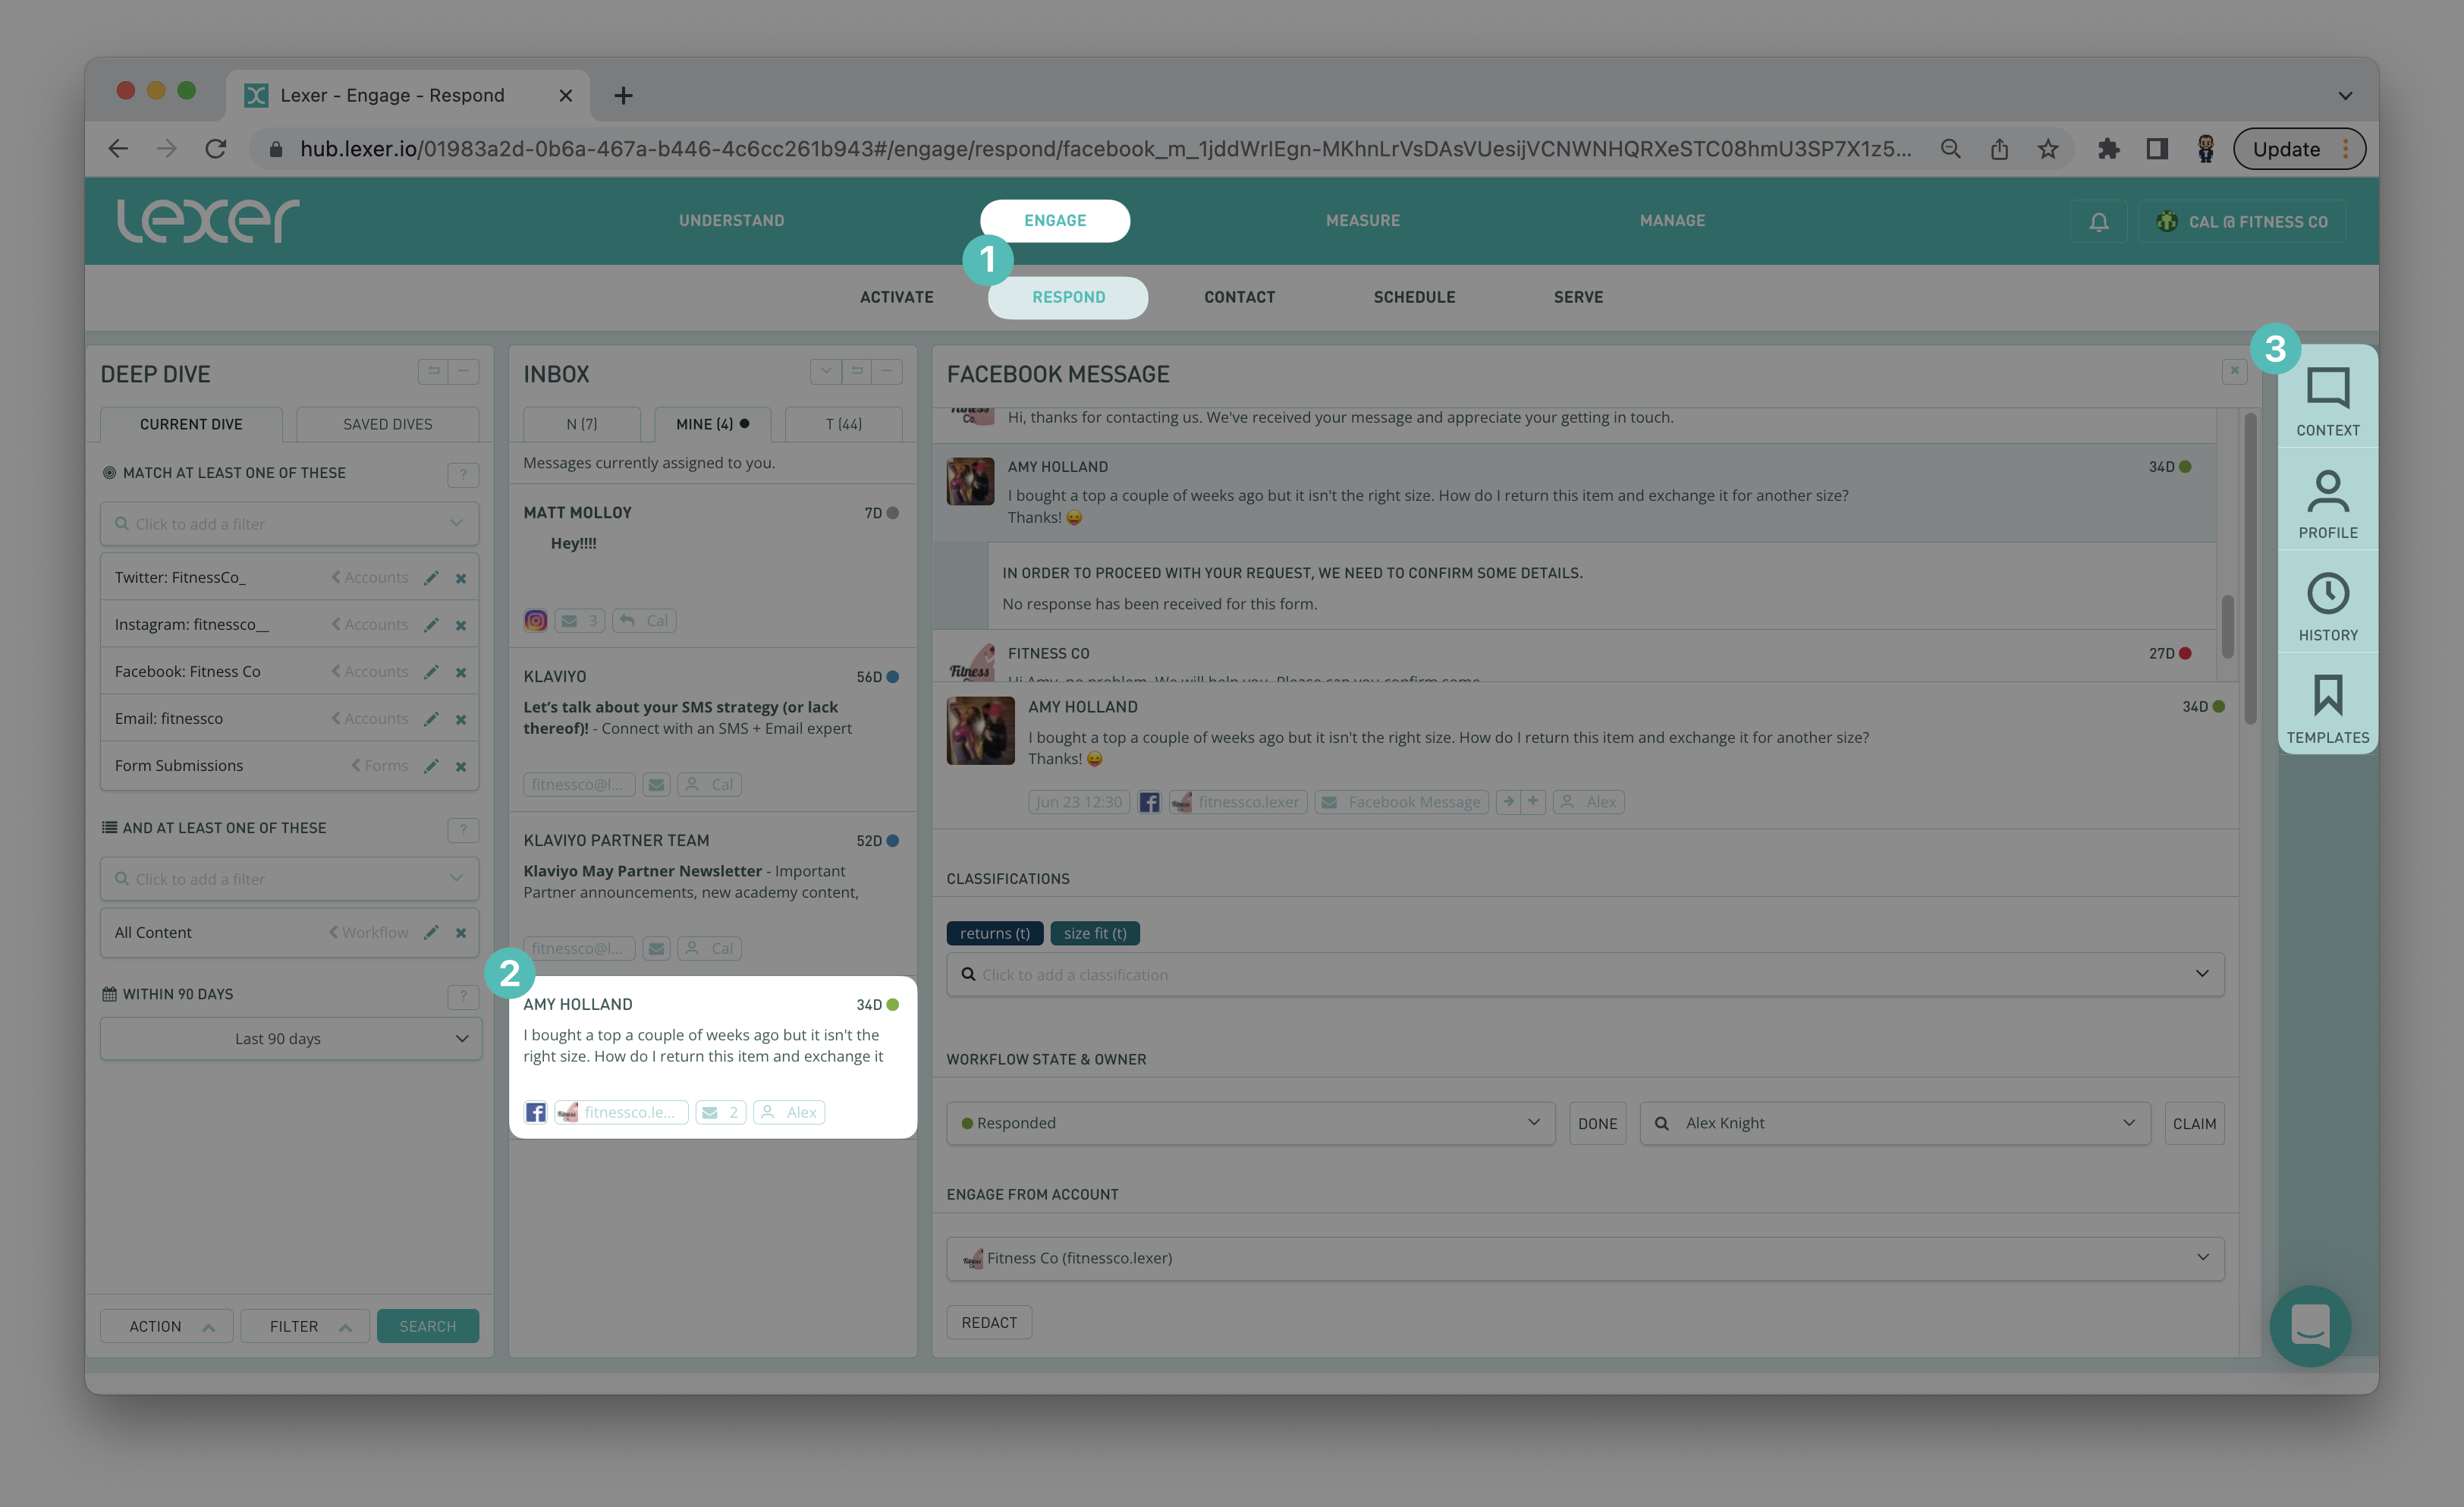Remove the Facebook: Fitness Co filter
The image size is (2464, 1507).
(461, 672)
